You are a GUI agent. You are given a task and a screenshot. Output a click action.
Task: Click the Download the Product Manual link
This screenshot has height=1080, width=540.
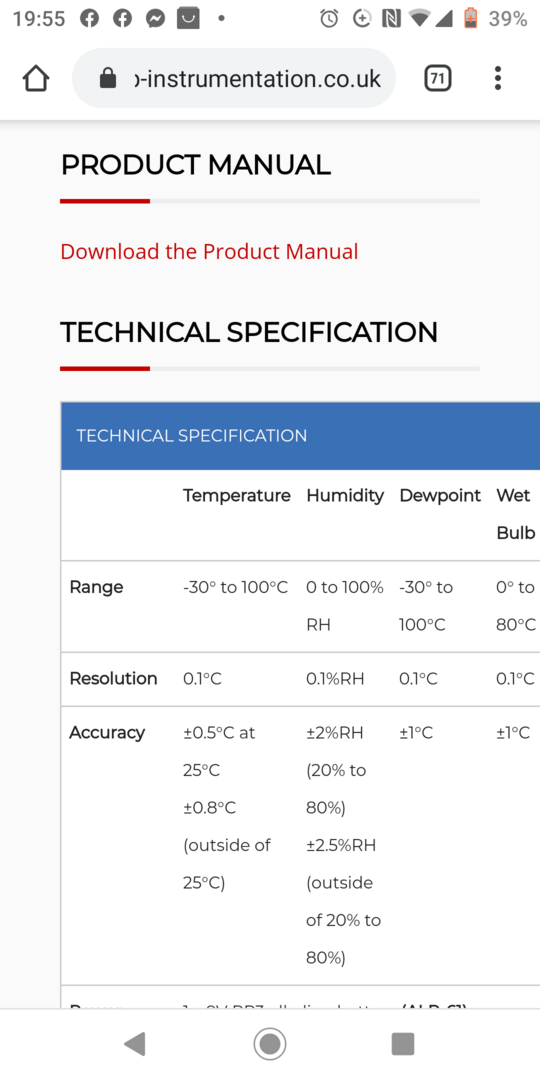209,251
